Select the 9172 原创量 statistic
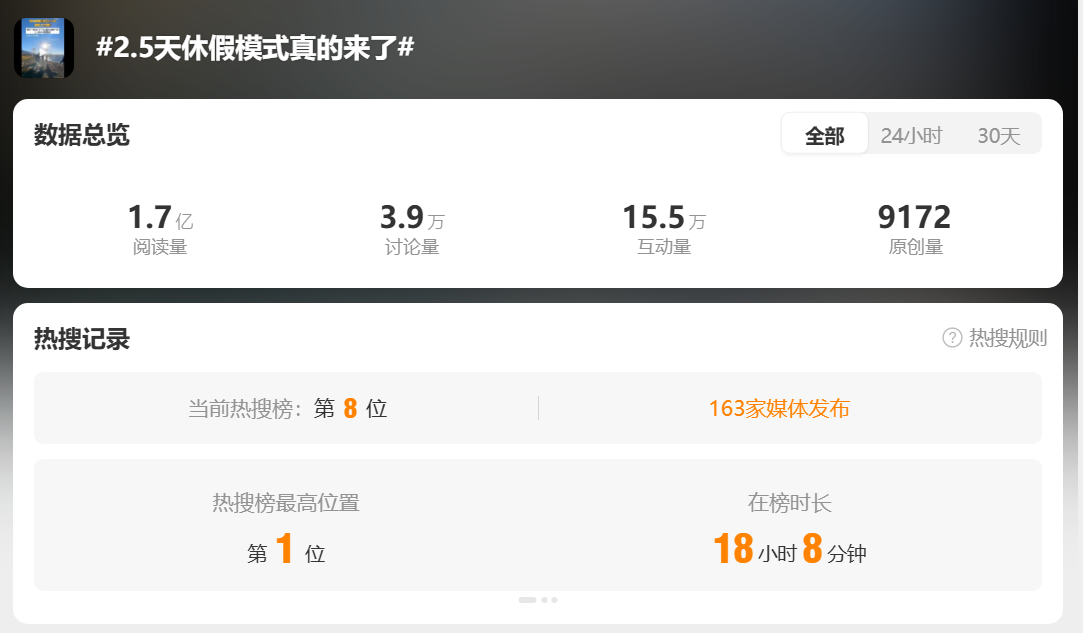The height and width of the screenshot is (633, 1083). pyautogui.click(x=915, y=229)
